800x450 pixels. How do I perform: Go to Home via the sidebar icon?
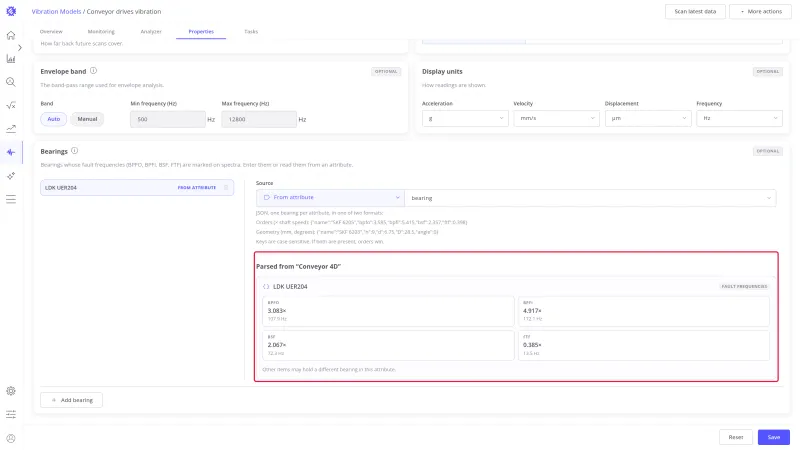(11, 35)
